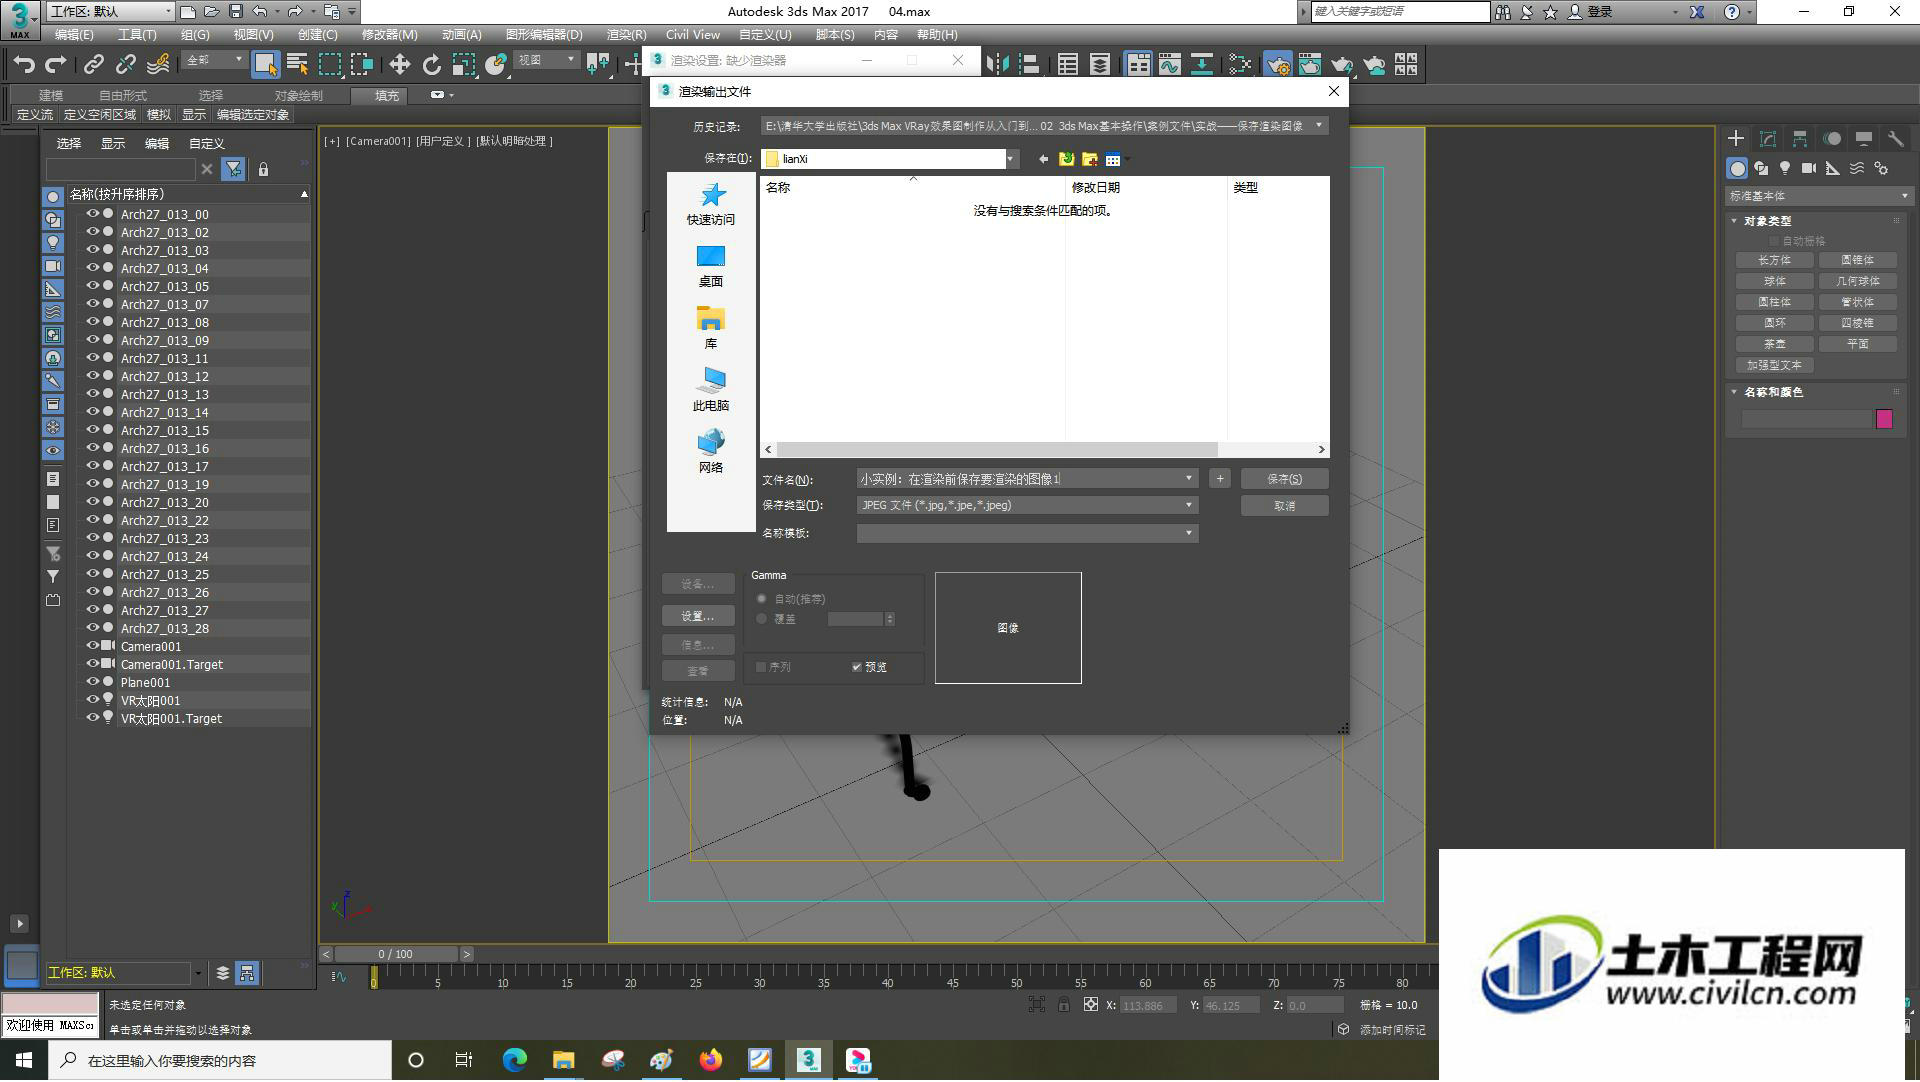Click the plus increment save button

pos(1219,479)
